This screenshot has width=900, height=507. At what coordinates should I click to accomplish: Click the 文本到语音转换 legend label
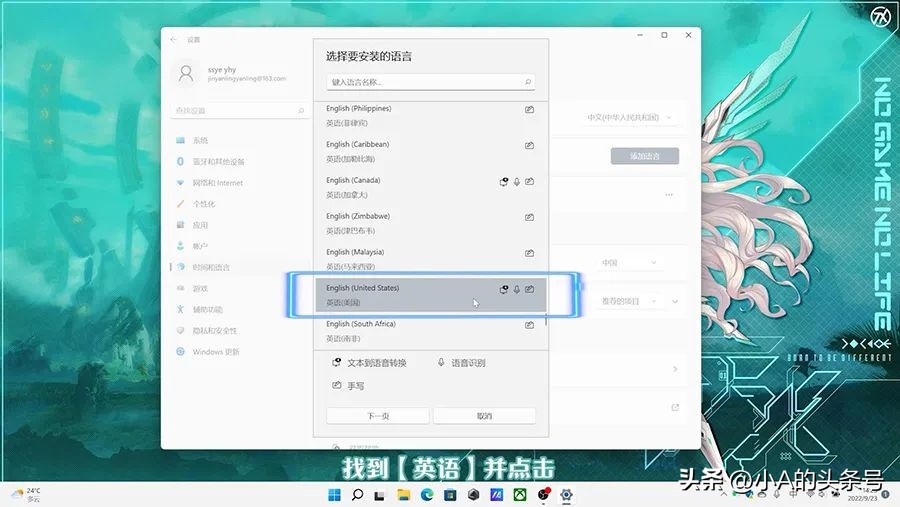point(377,363)
